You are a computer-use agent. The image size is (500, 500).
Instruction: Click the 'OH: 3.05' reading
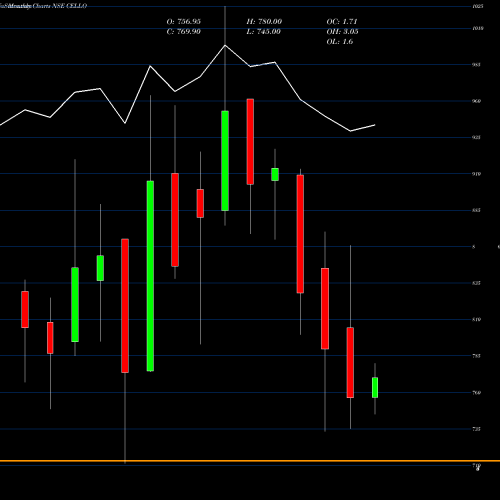[x=343, y=32]
